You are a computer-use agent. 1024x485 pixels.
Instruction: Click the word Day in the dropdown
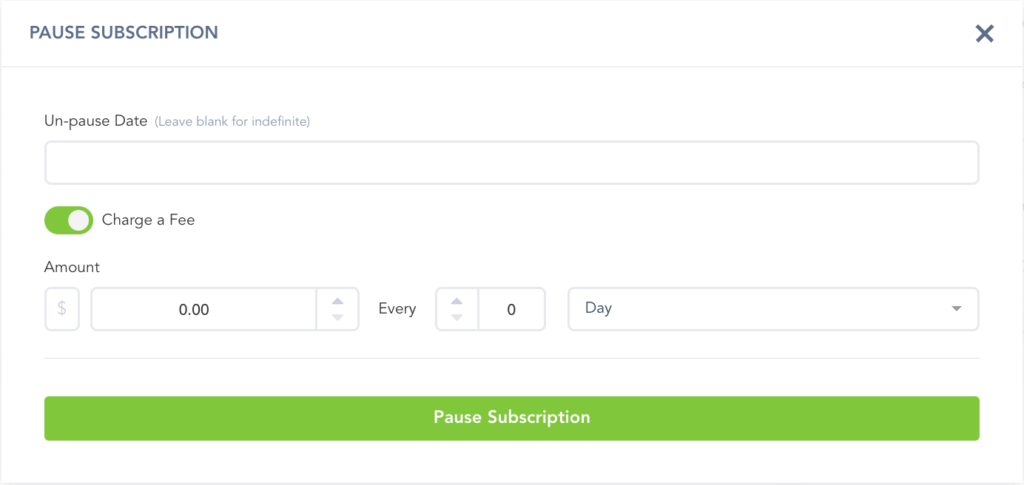click(x=598, y=308)
